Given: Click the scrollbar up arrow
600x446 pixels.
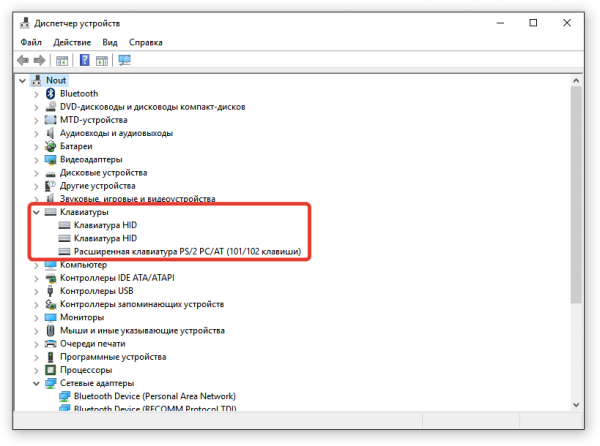Looking at the screenshot, I should tap(576, 81).
